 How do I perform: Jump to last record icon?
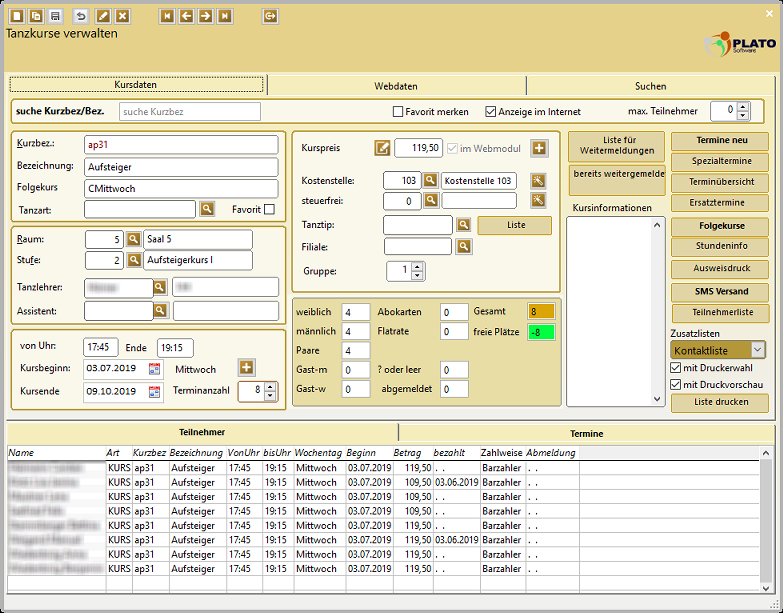(x=225, y=16)
